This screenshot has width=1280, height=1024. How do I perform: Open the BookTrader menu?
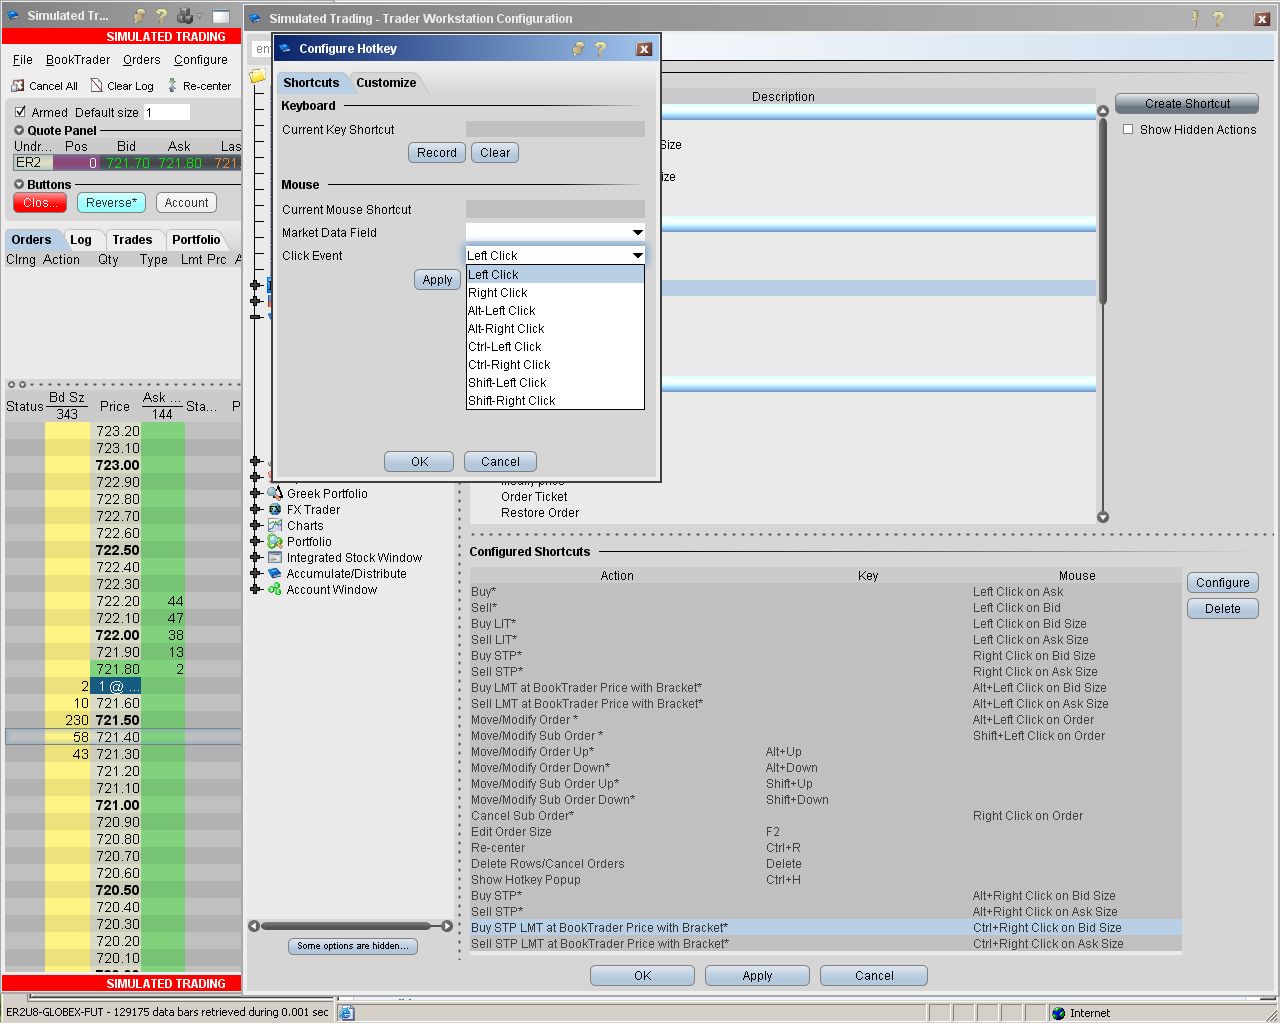tap(78, 60)
